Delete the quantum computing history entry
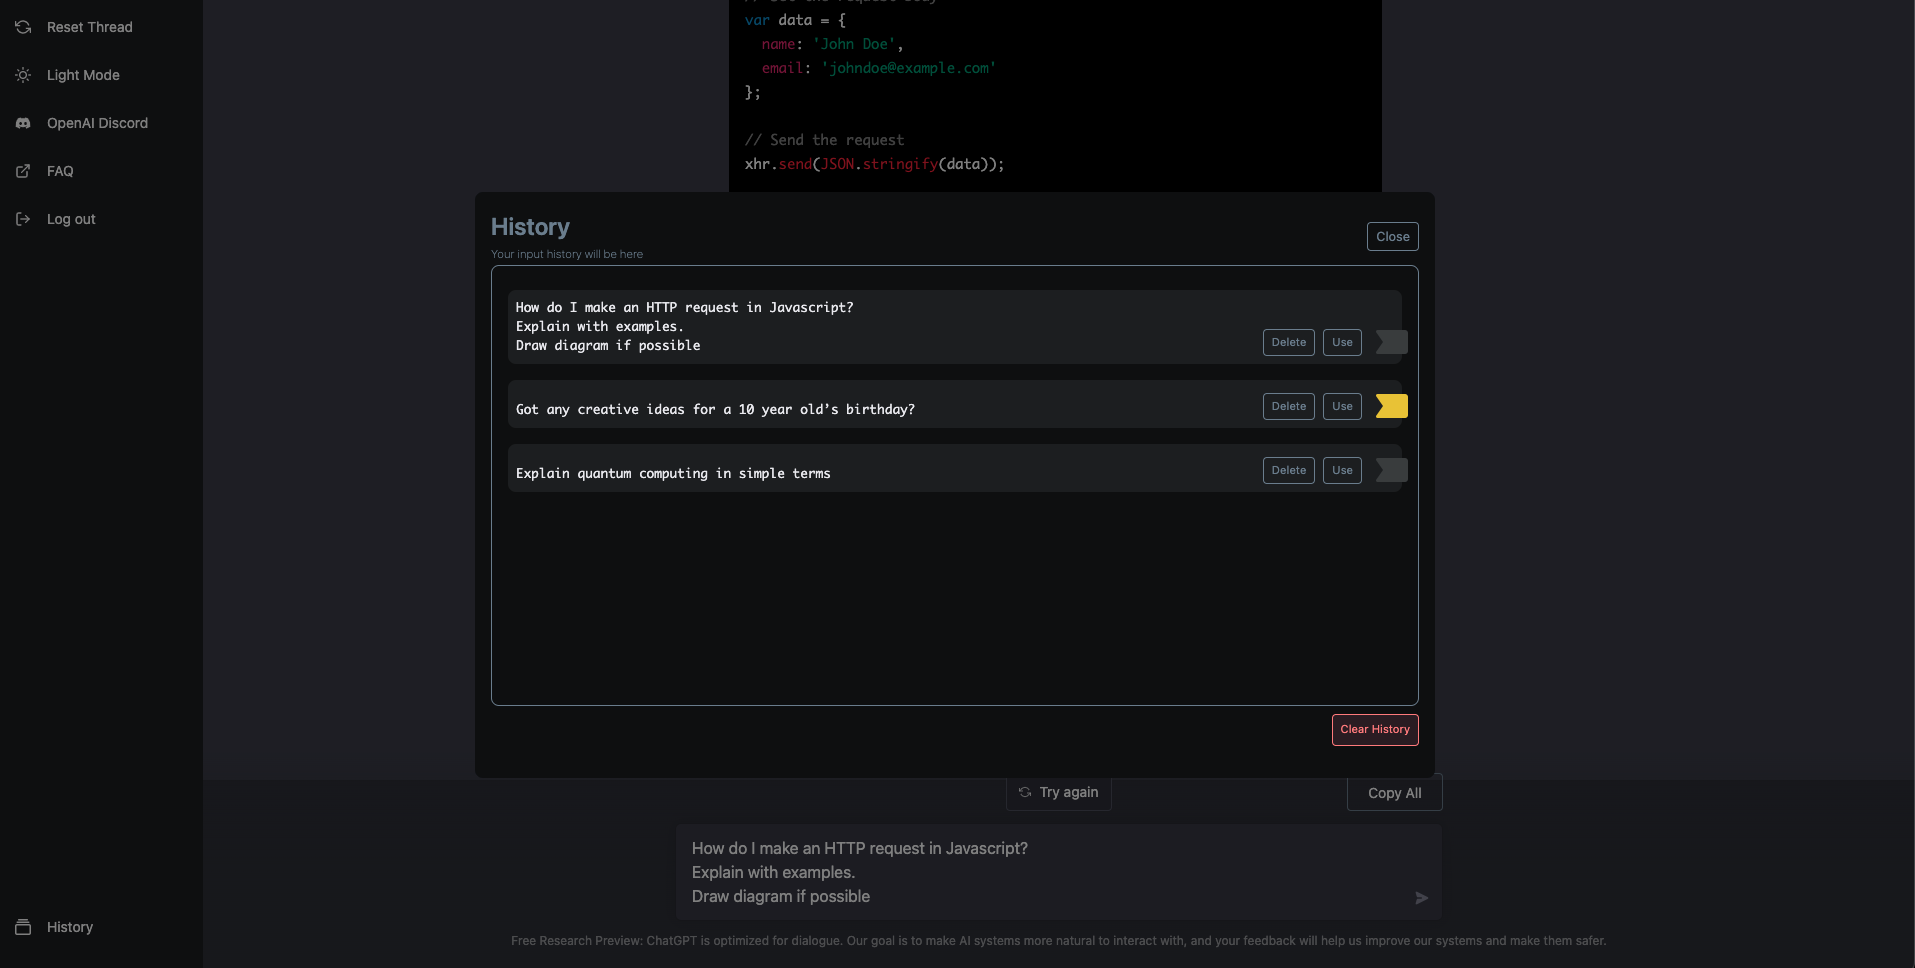1915x968 pixels. [1288, 470]
